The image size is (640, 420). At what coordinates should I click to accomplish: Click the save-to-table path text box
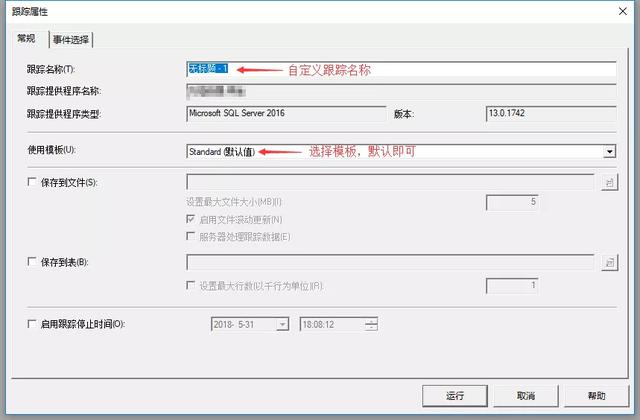coord(391,262)
